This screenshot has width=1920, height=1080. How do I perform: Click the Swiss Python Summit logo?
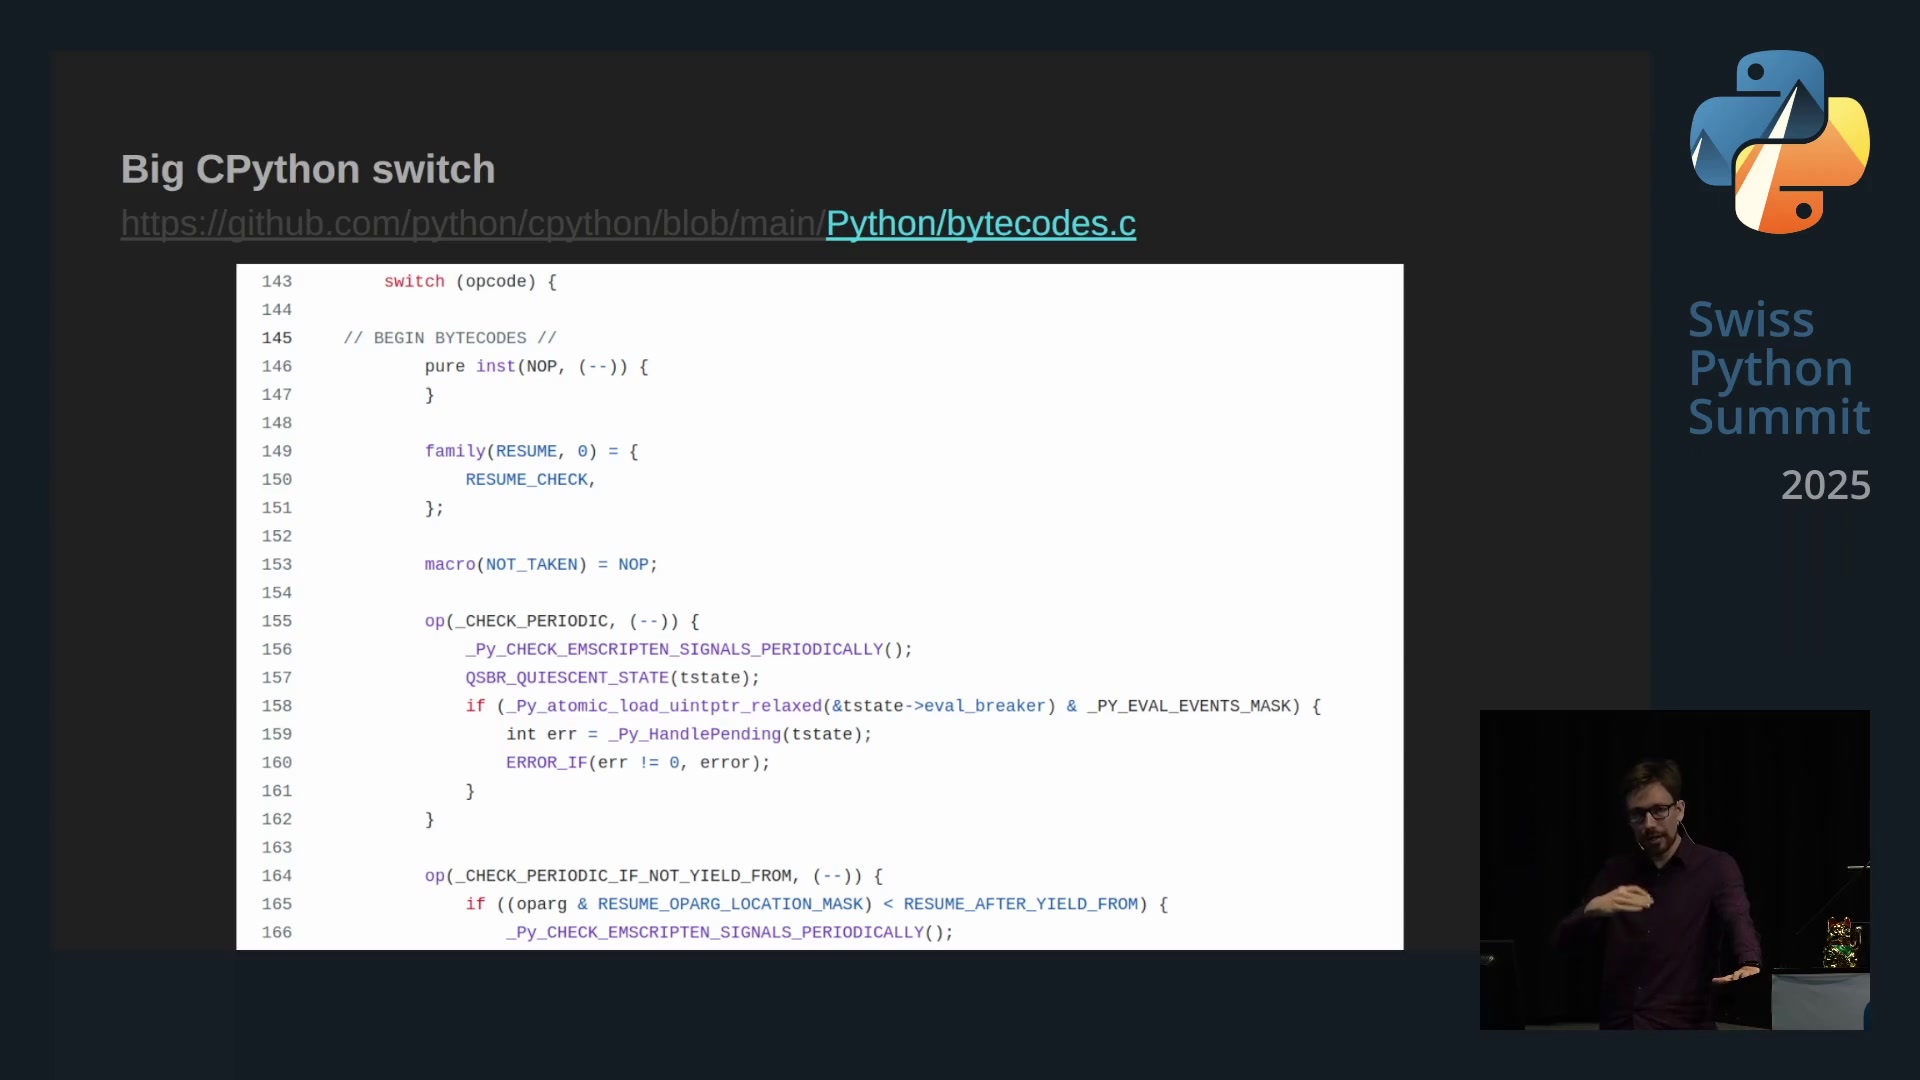pyautogui.click(x=1779, y=141)
